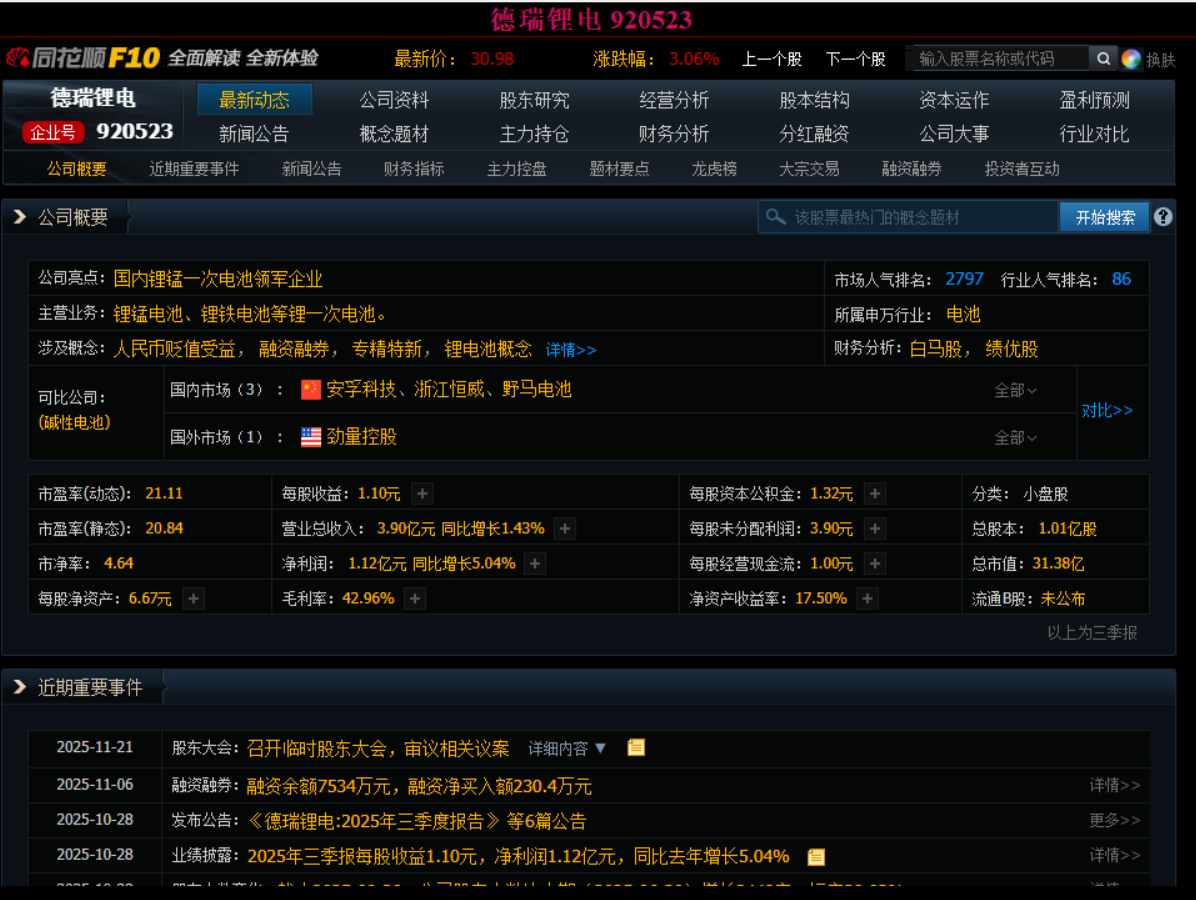Select 融资融券 sub-navigation item
Image resolution: width=1196 pixels, height=900 pixels.
912,169
